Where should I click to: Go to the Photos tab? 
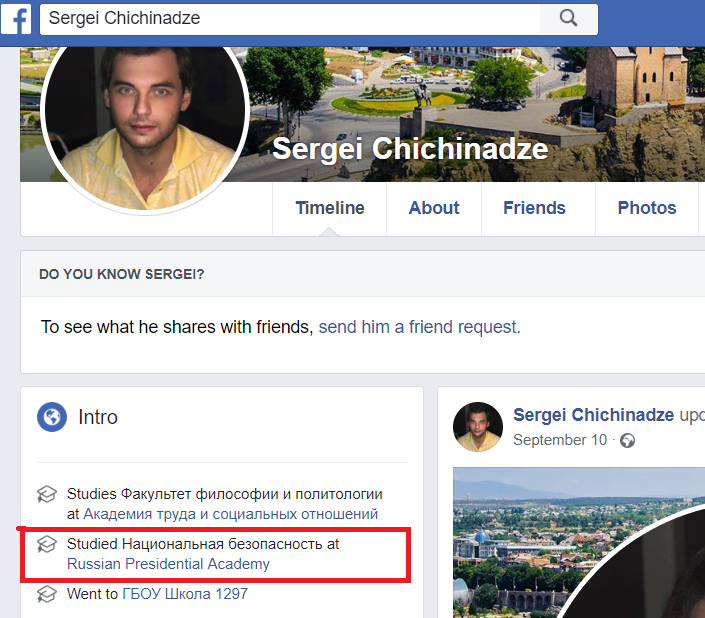point(647,208)
